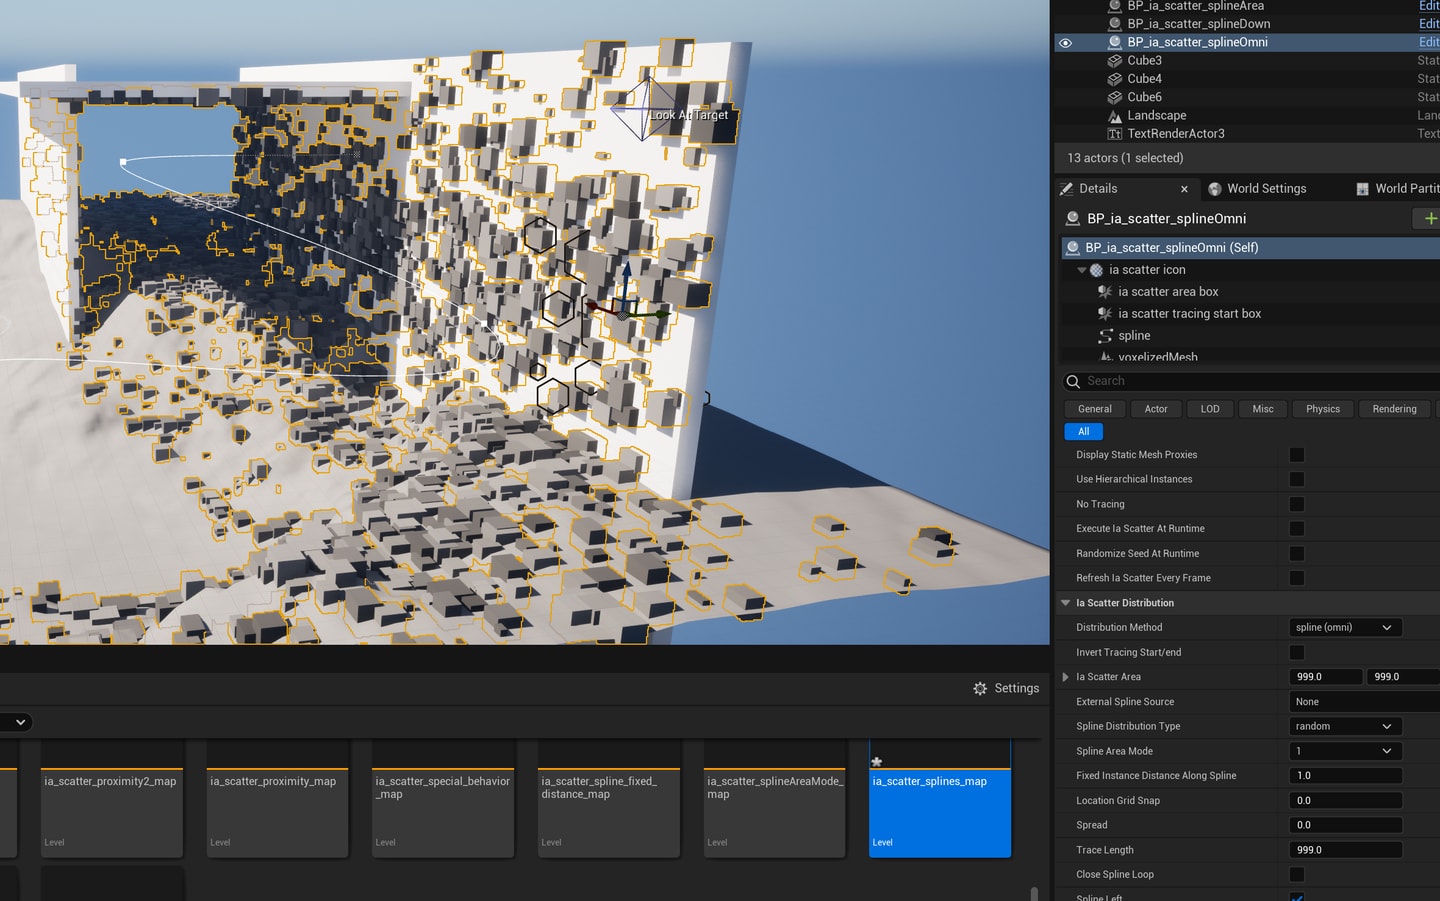Enable Display Static Mesh Proxies checkbox

[x=1297, y=455]
